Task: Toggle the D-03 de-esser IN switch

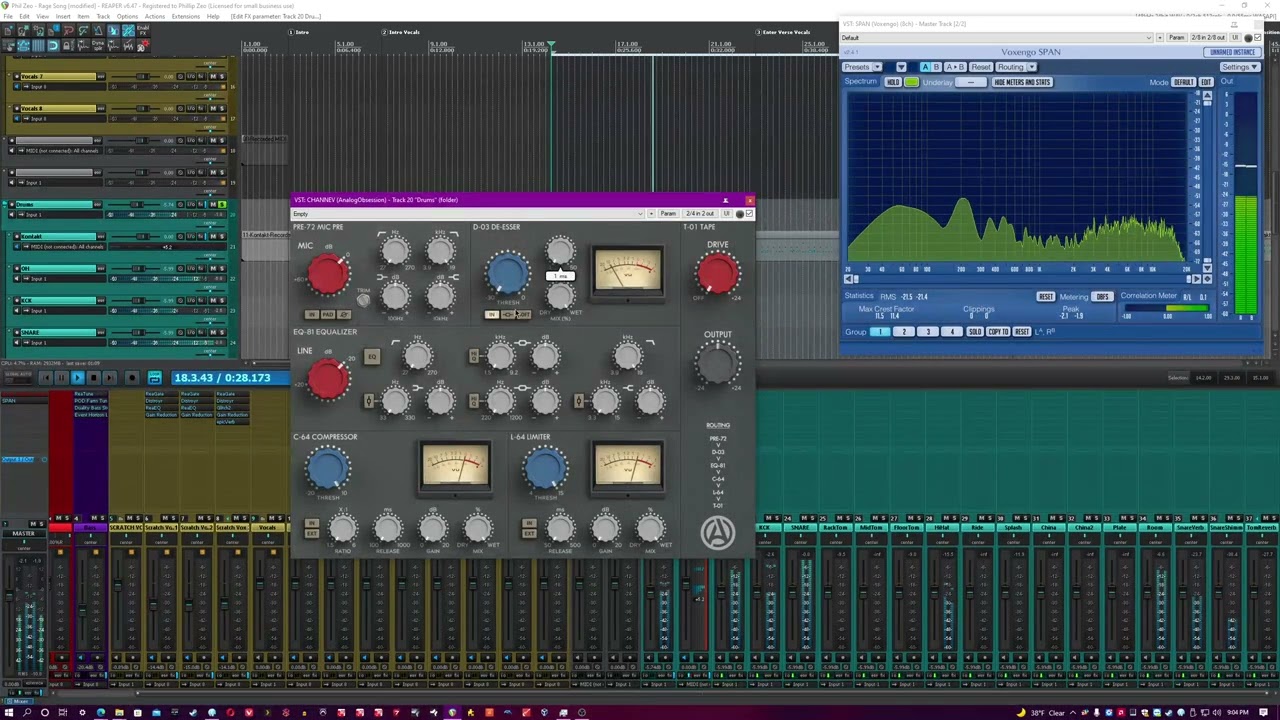Action: click(491, 314)
